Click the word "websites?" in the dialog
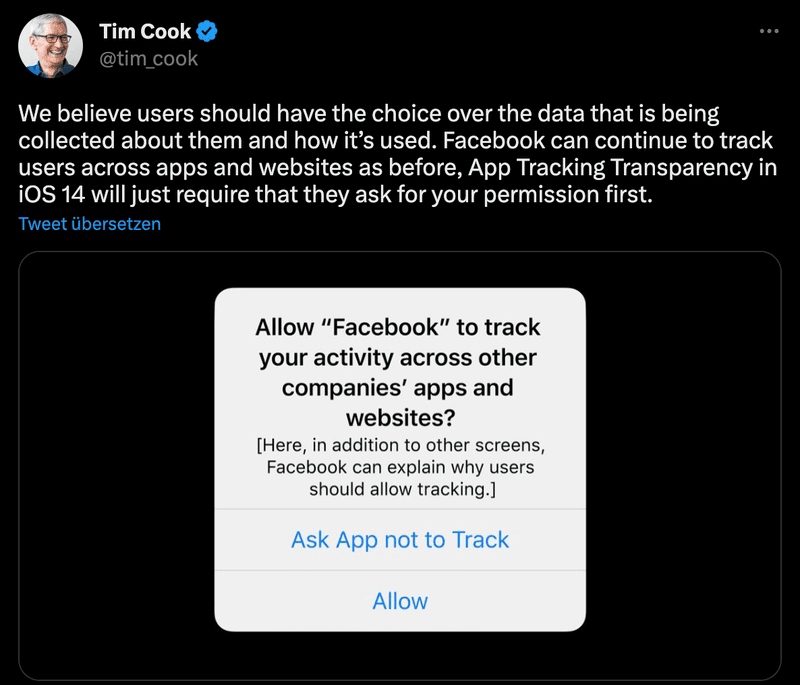The image size is (800, 685). coord(401,418)
